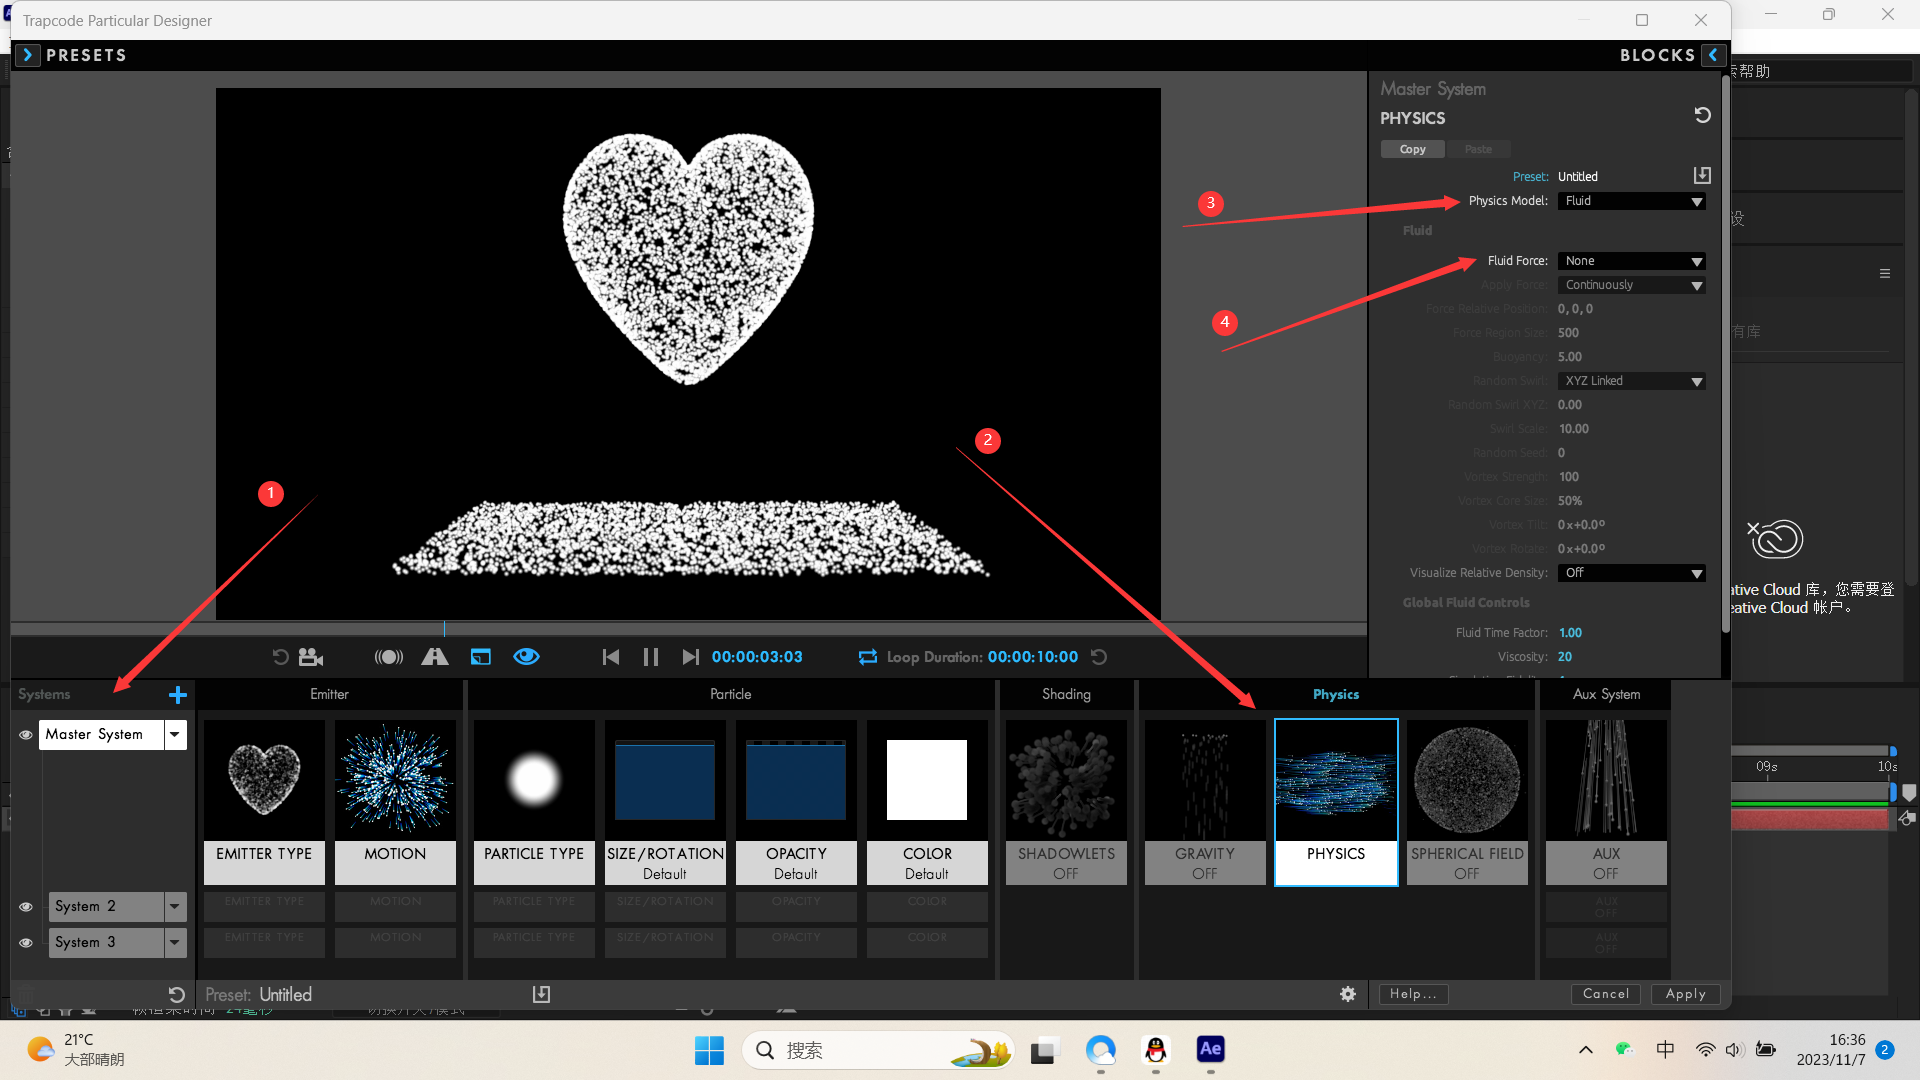Open the System 3 dropdown arrow
This screenshot has height=1080, width=1920.
(x=175, y=943)
